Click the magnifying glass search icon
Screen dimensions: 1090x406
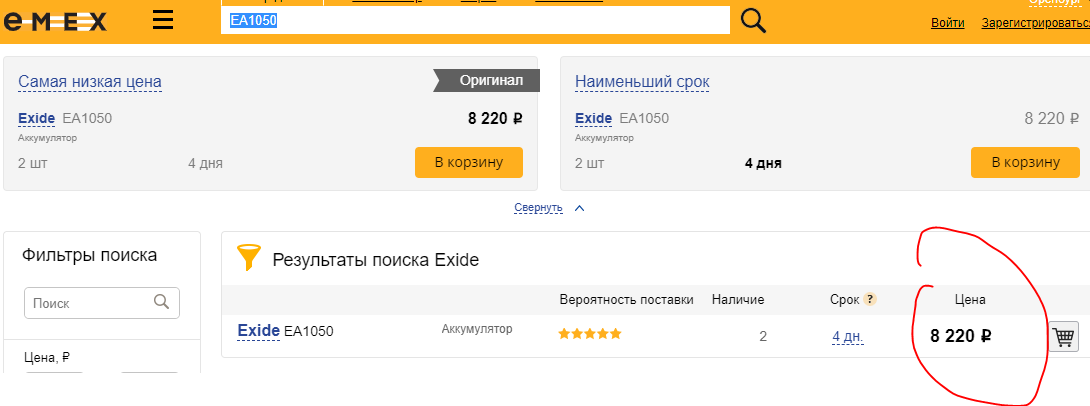pos(753,21)
